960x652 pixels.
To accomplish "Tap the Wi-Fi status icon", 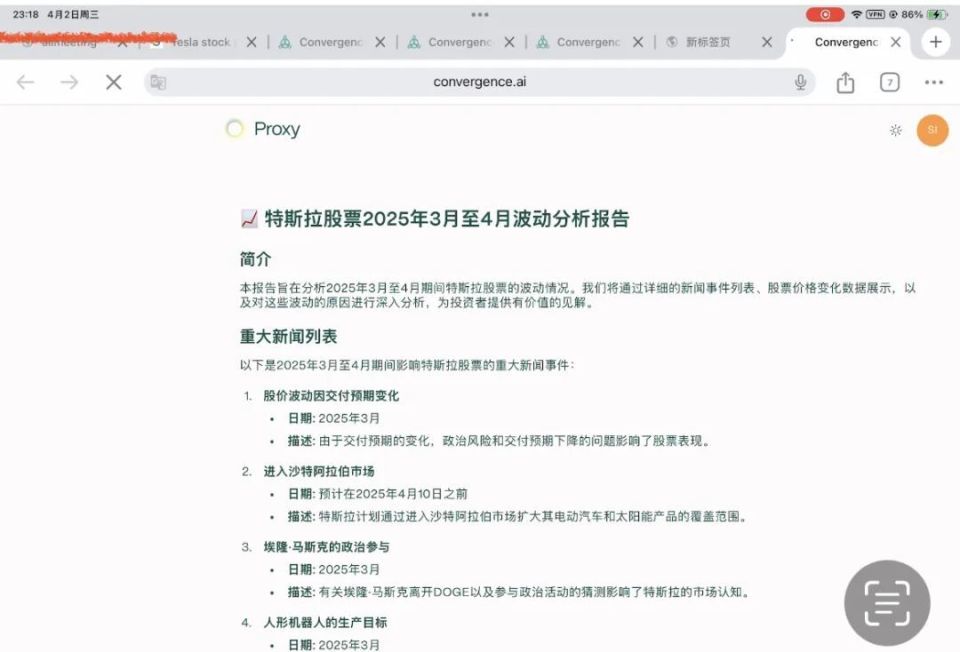I will coord(857,14).
